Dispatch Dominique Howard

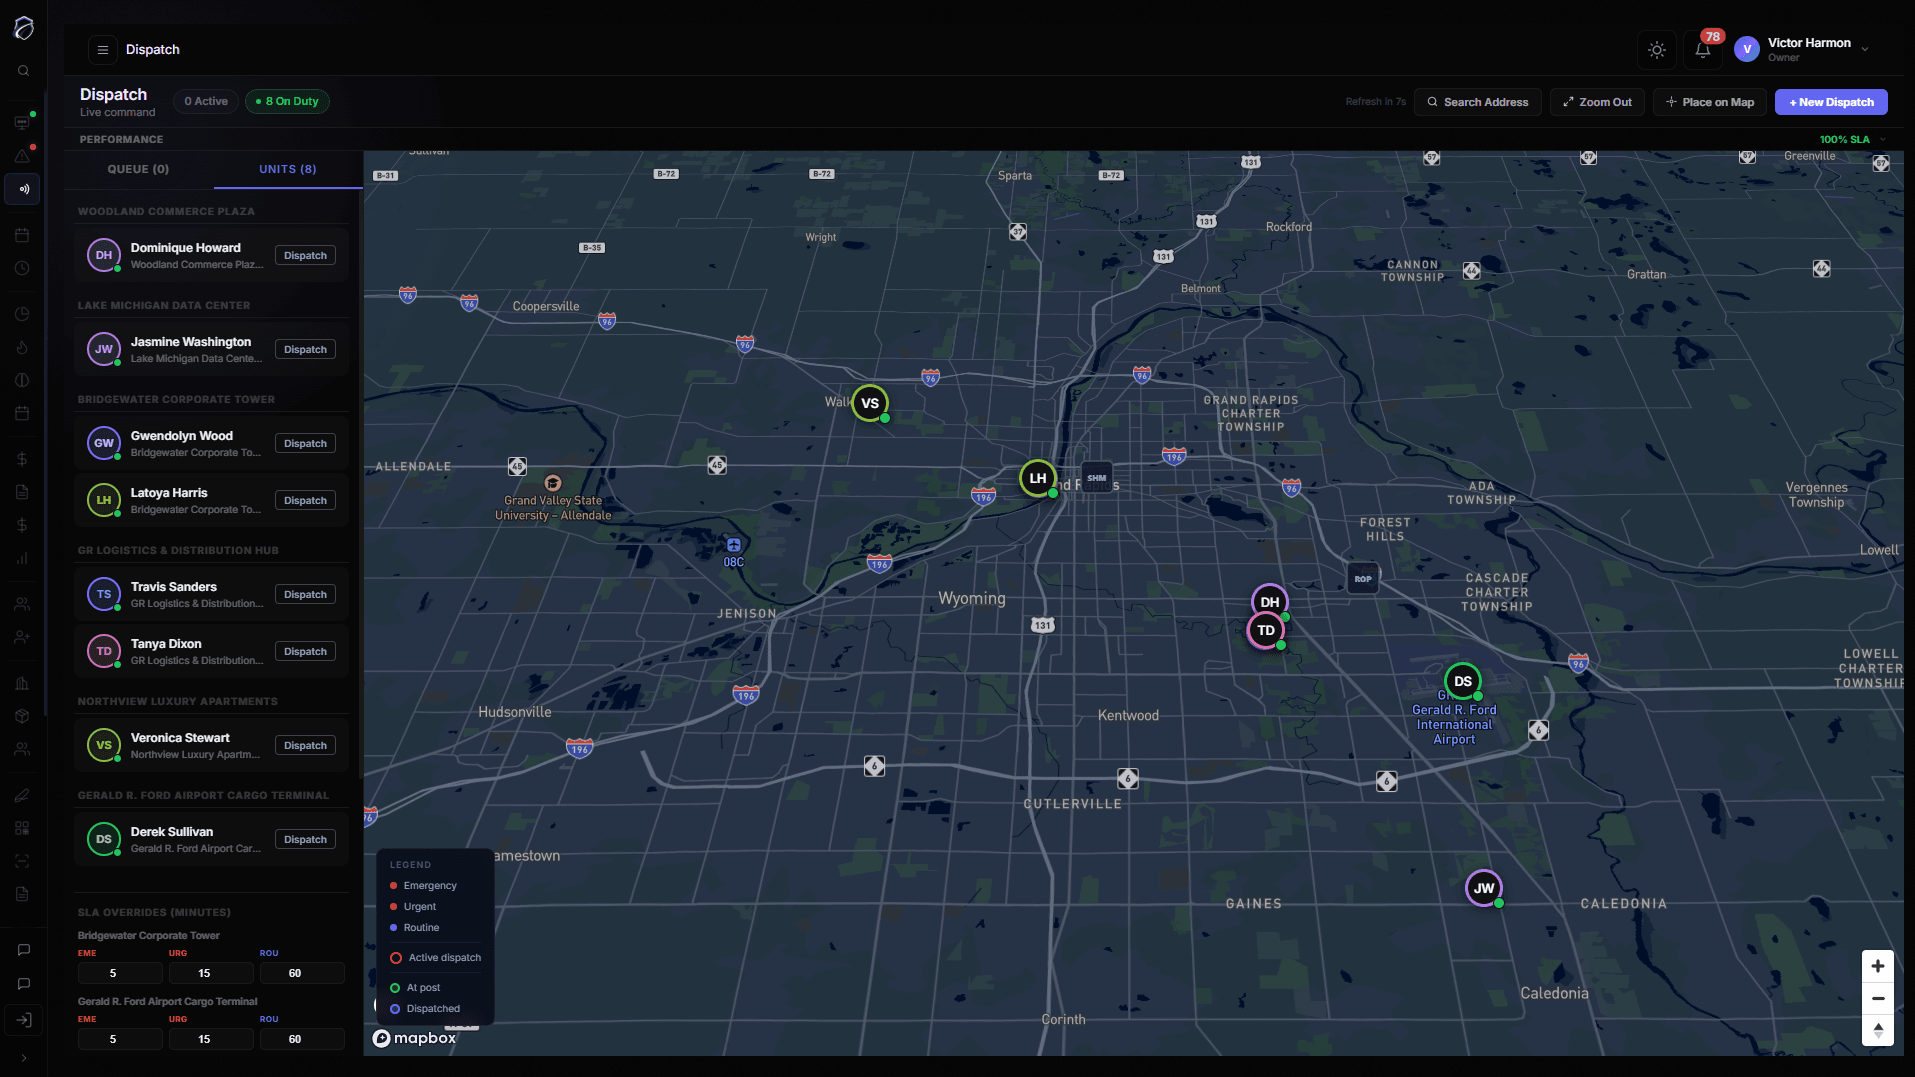(305, 256)
